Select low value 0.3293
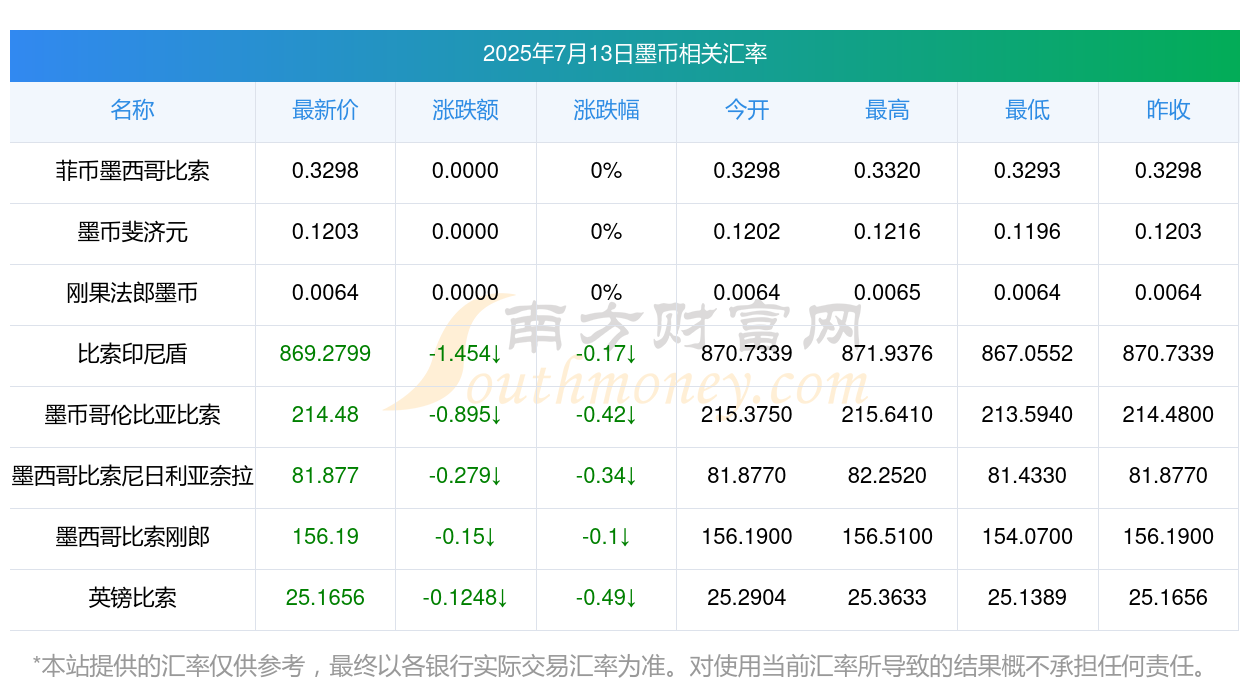 coord(1027,171)
